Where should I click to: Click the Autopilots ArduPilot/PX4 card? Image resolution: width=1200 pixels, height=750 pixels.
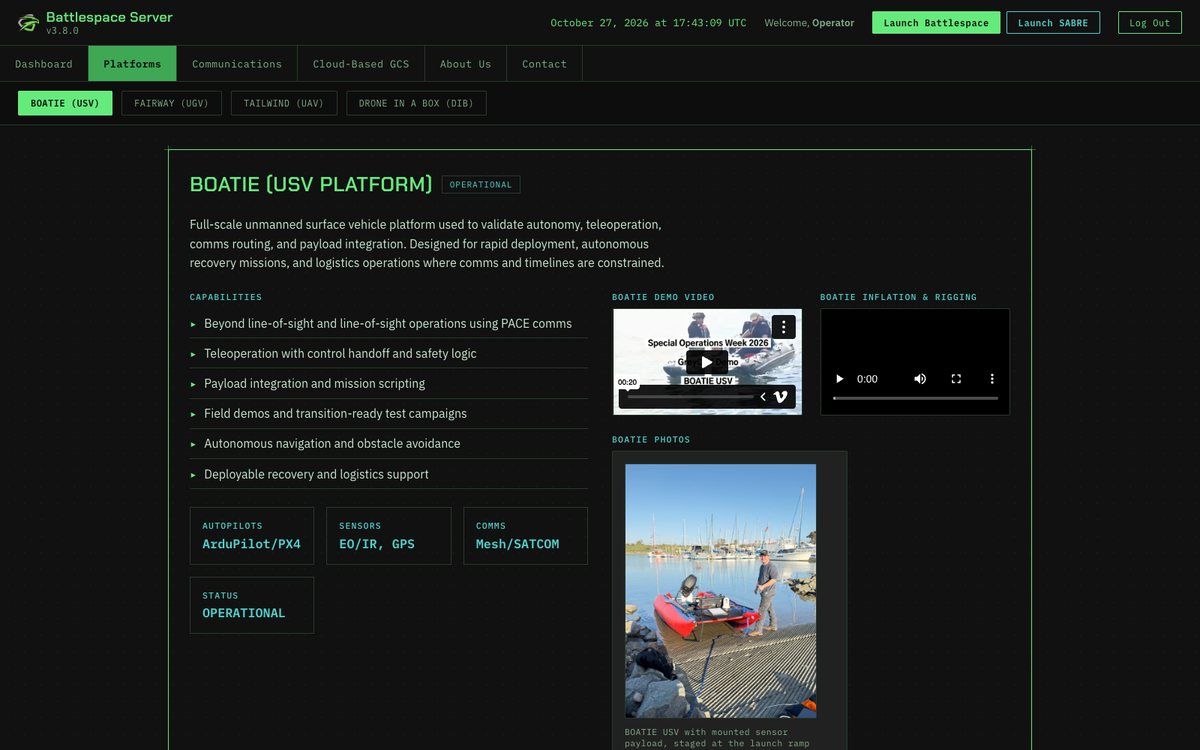click(x=252, y=536)
